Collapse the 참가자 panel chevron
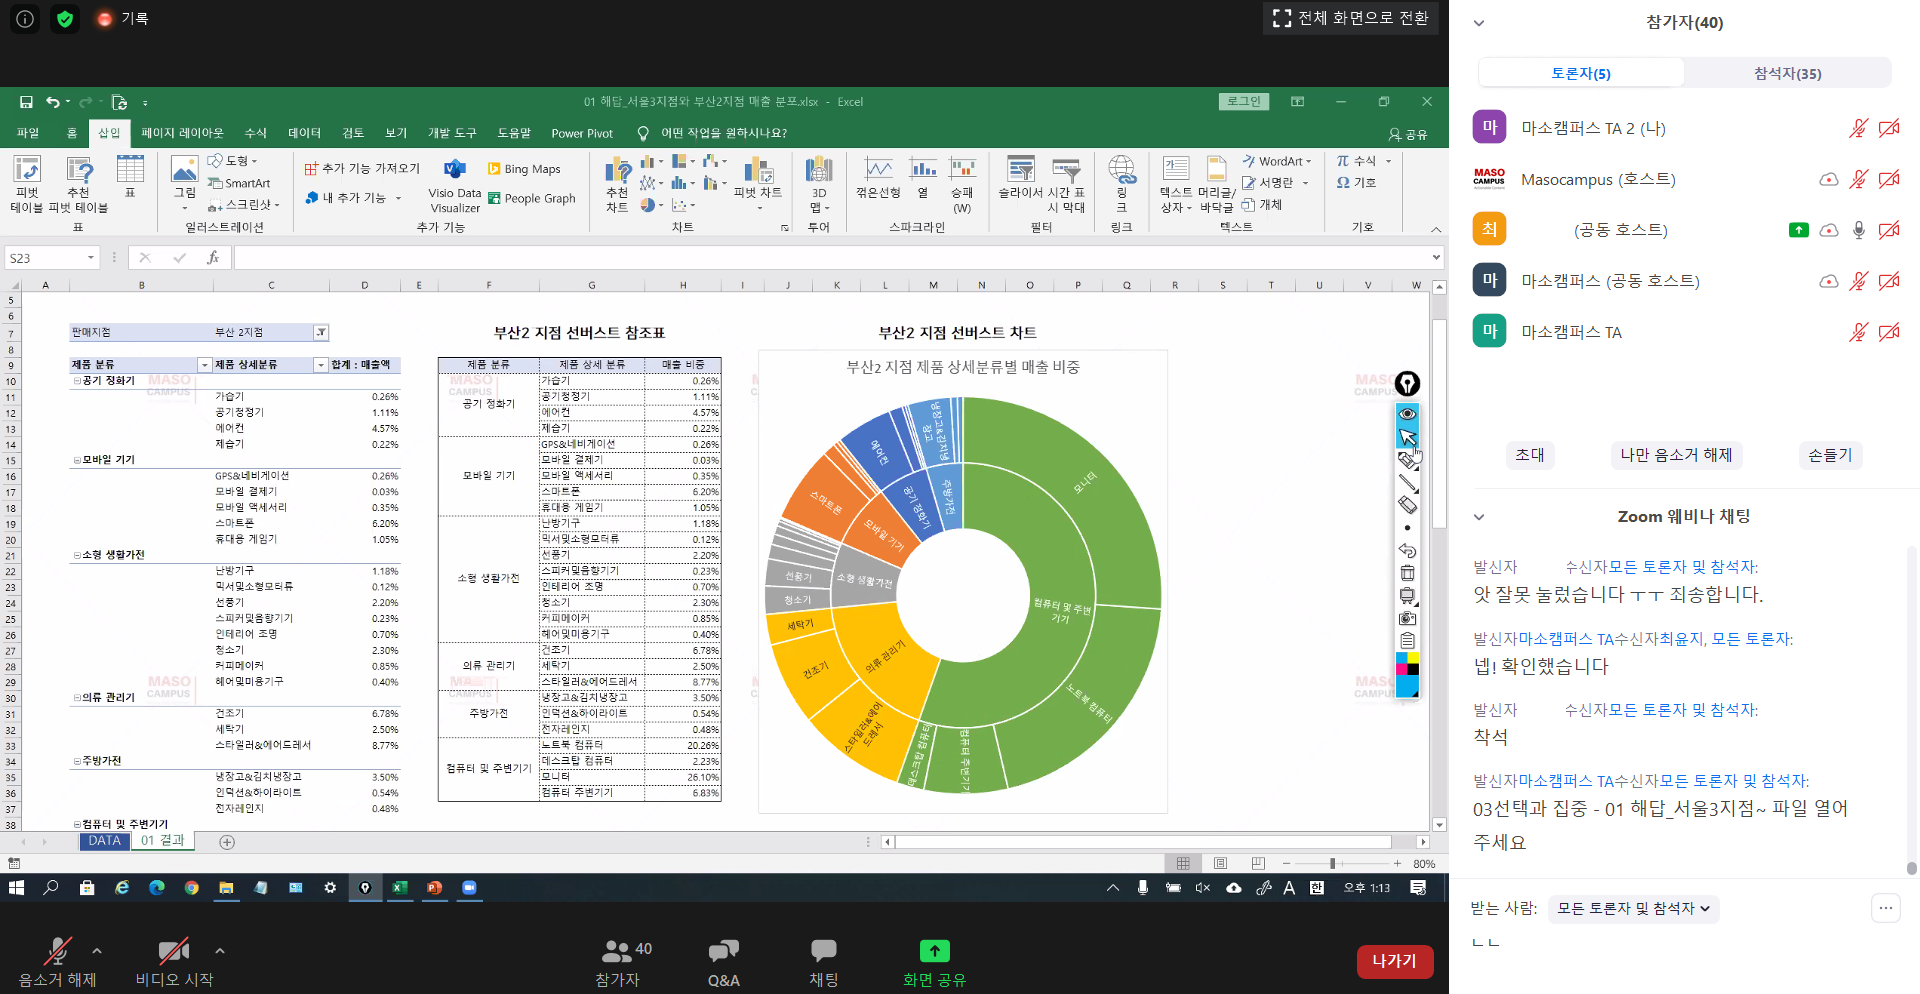 (x=1479, y=23)
